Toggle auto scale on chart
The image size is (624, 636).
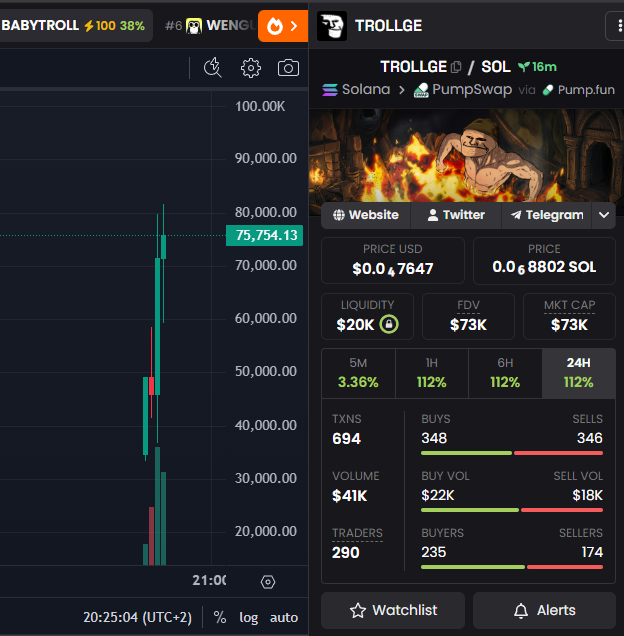click(x=284, y=617)
